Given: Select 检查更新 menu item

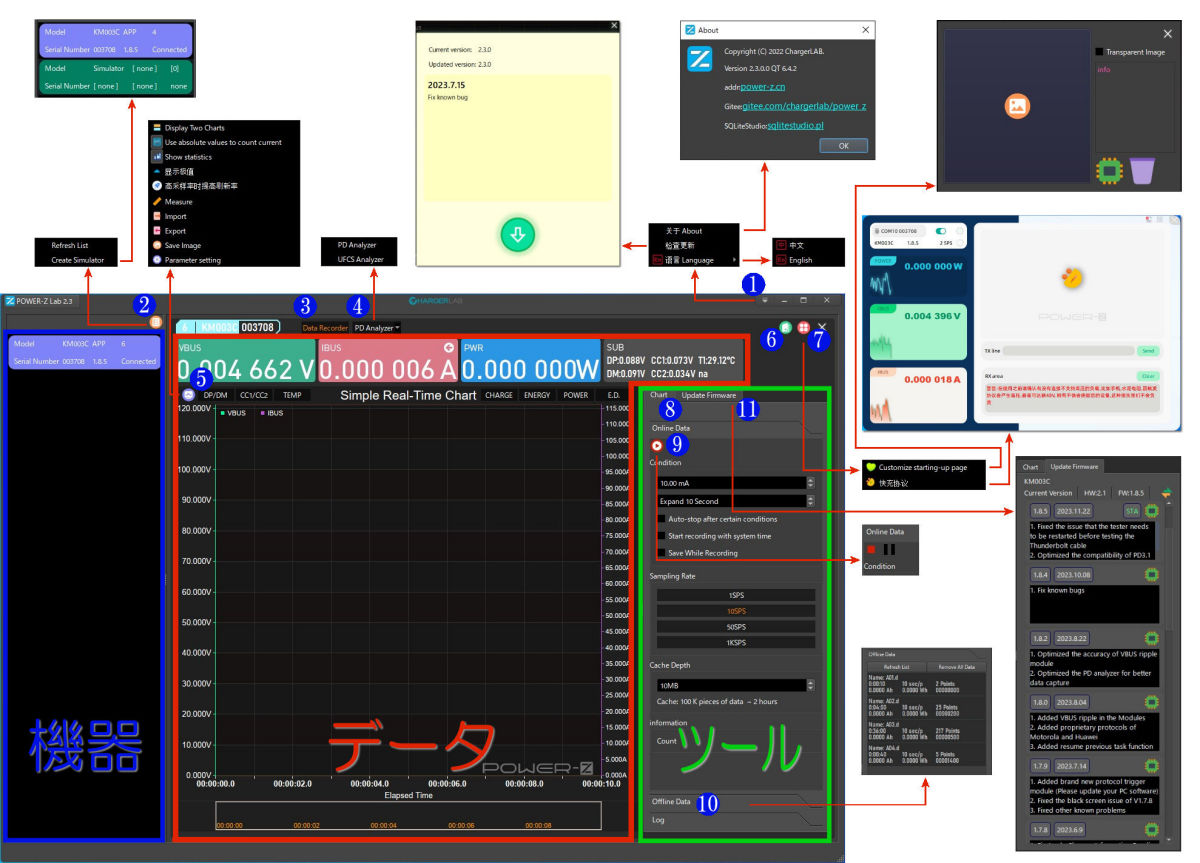Looking at the screenshot, I should point(694,245).
